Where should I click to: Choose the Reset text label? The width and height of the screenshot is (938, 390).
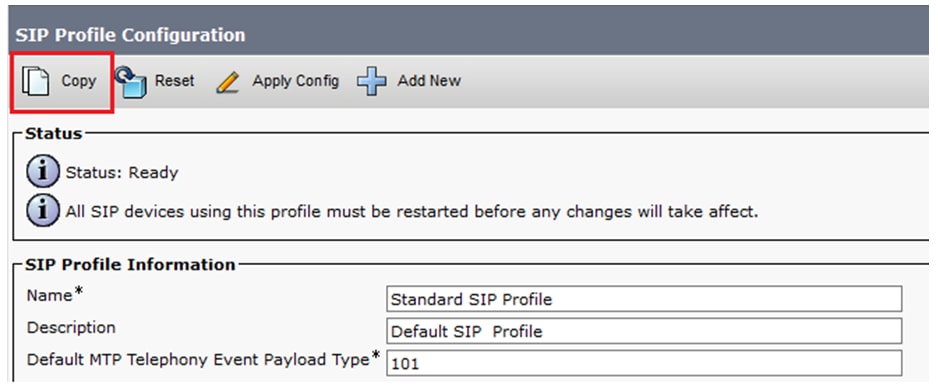(x=175, y=80)
